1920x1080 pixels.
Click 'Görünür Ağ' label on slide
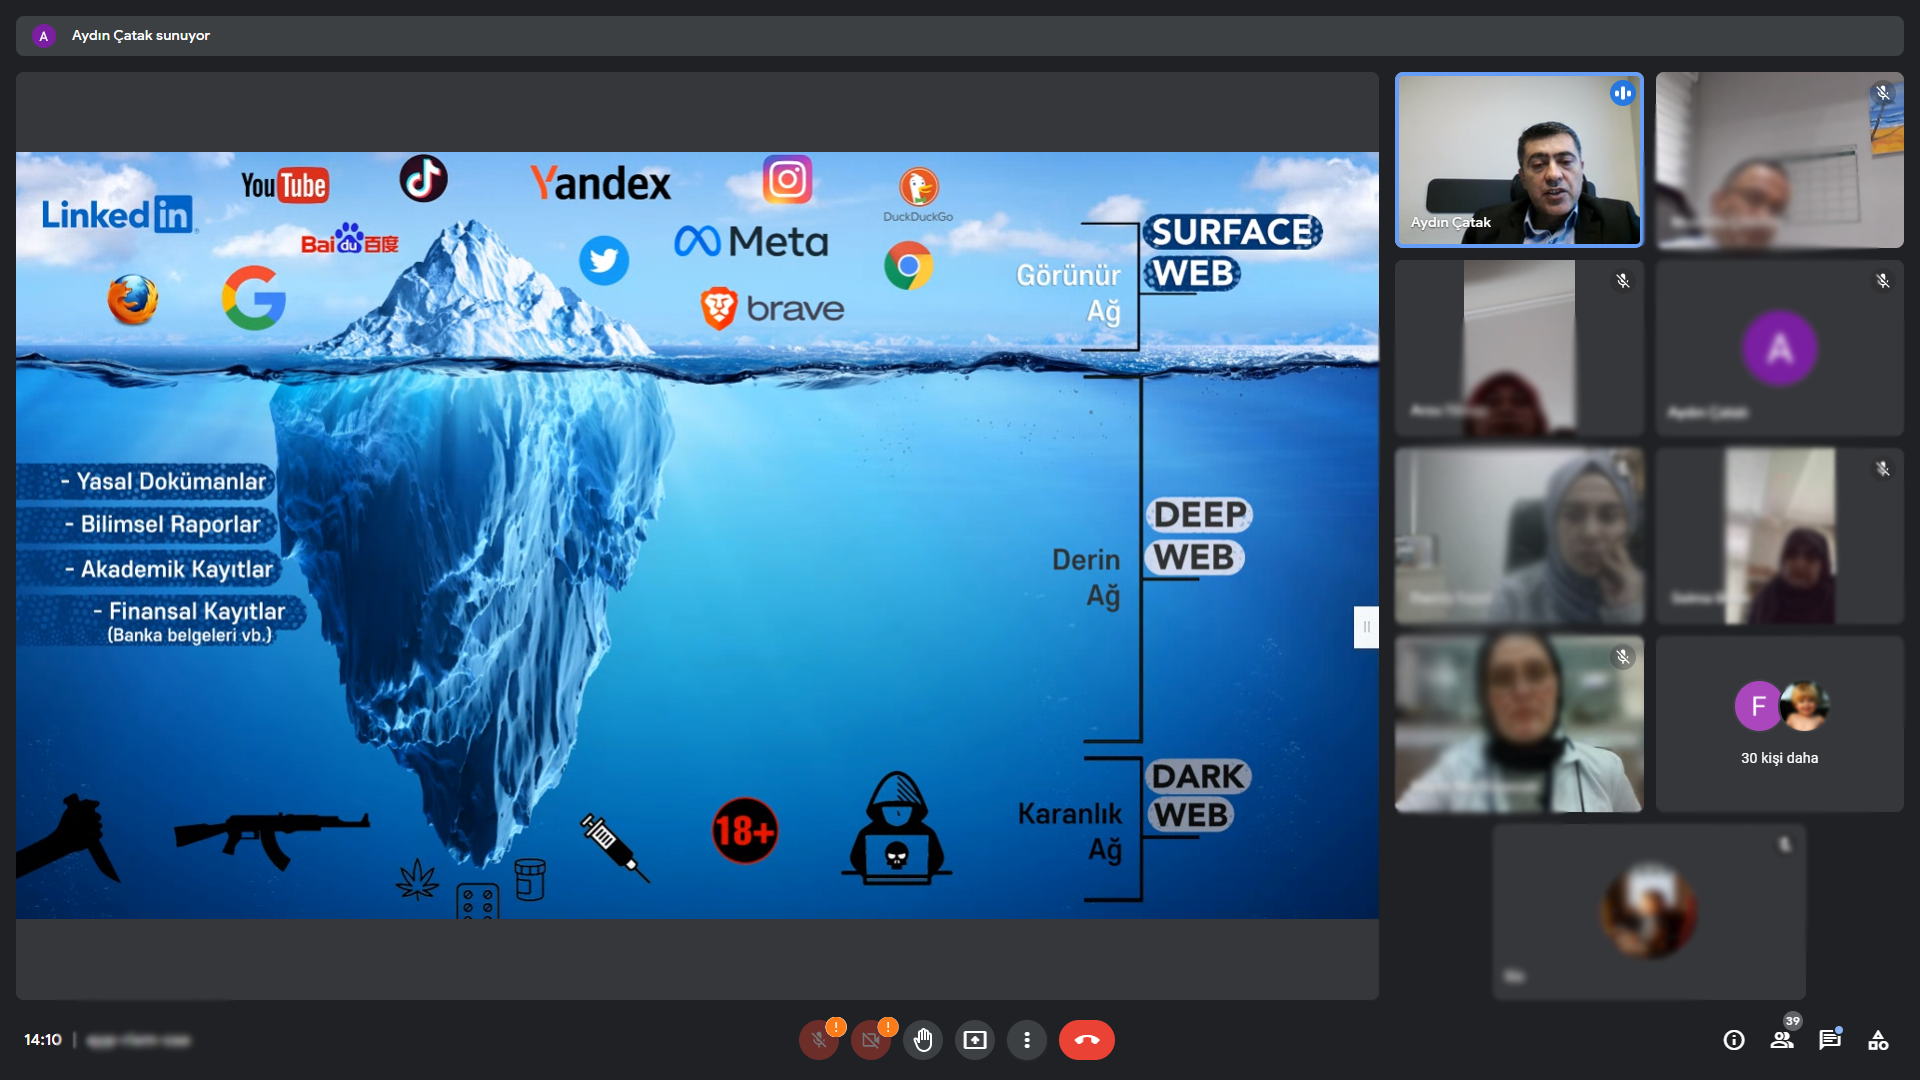1068,293
